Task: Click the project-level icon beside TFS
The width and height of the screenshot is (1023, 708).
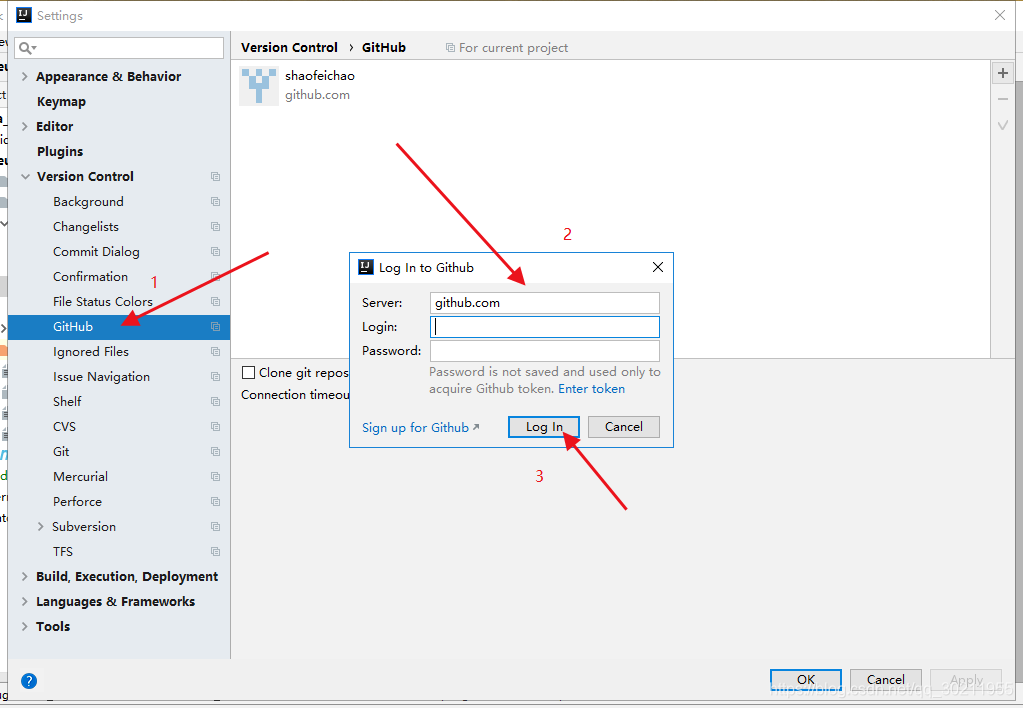Action: tap(215, 552)
